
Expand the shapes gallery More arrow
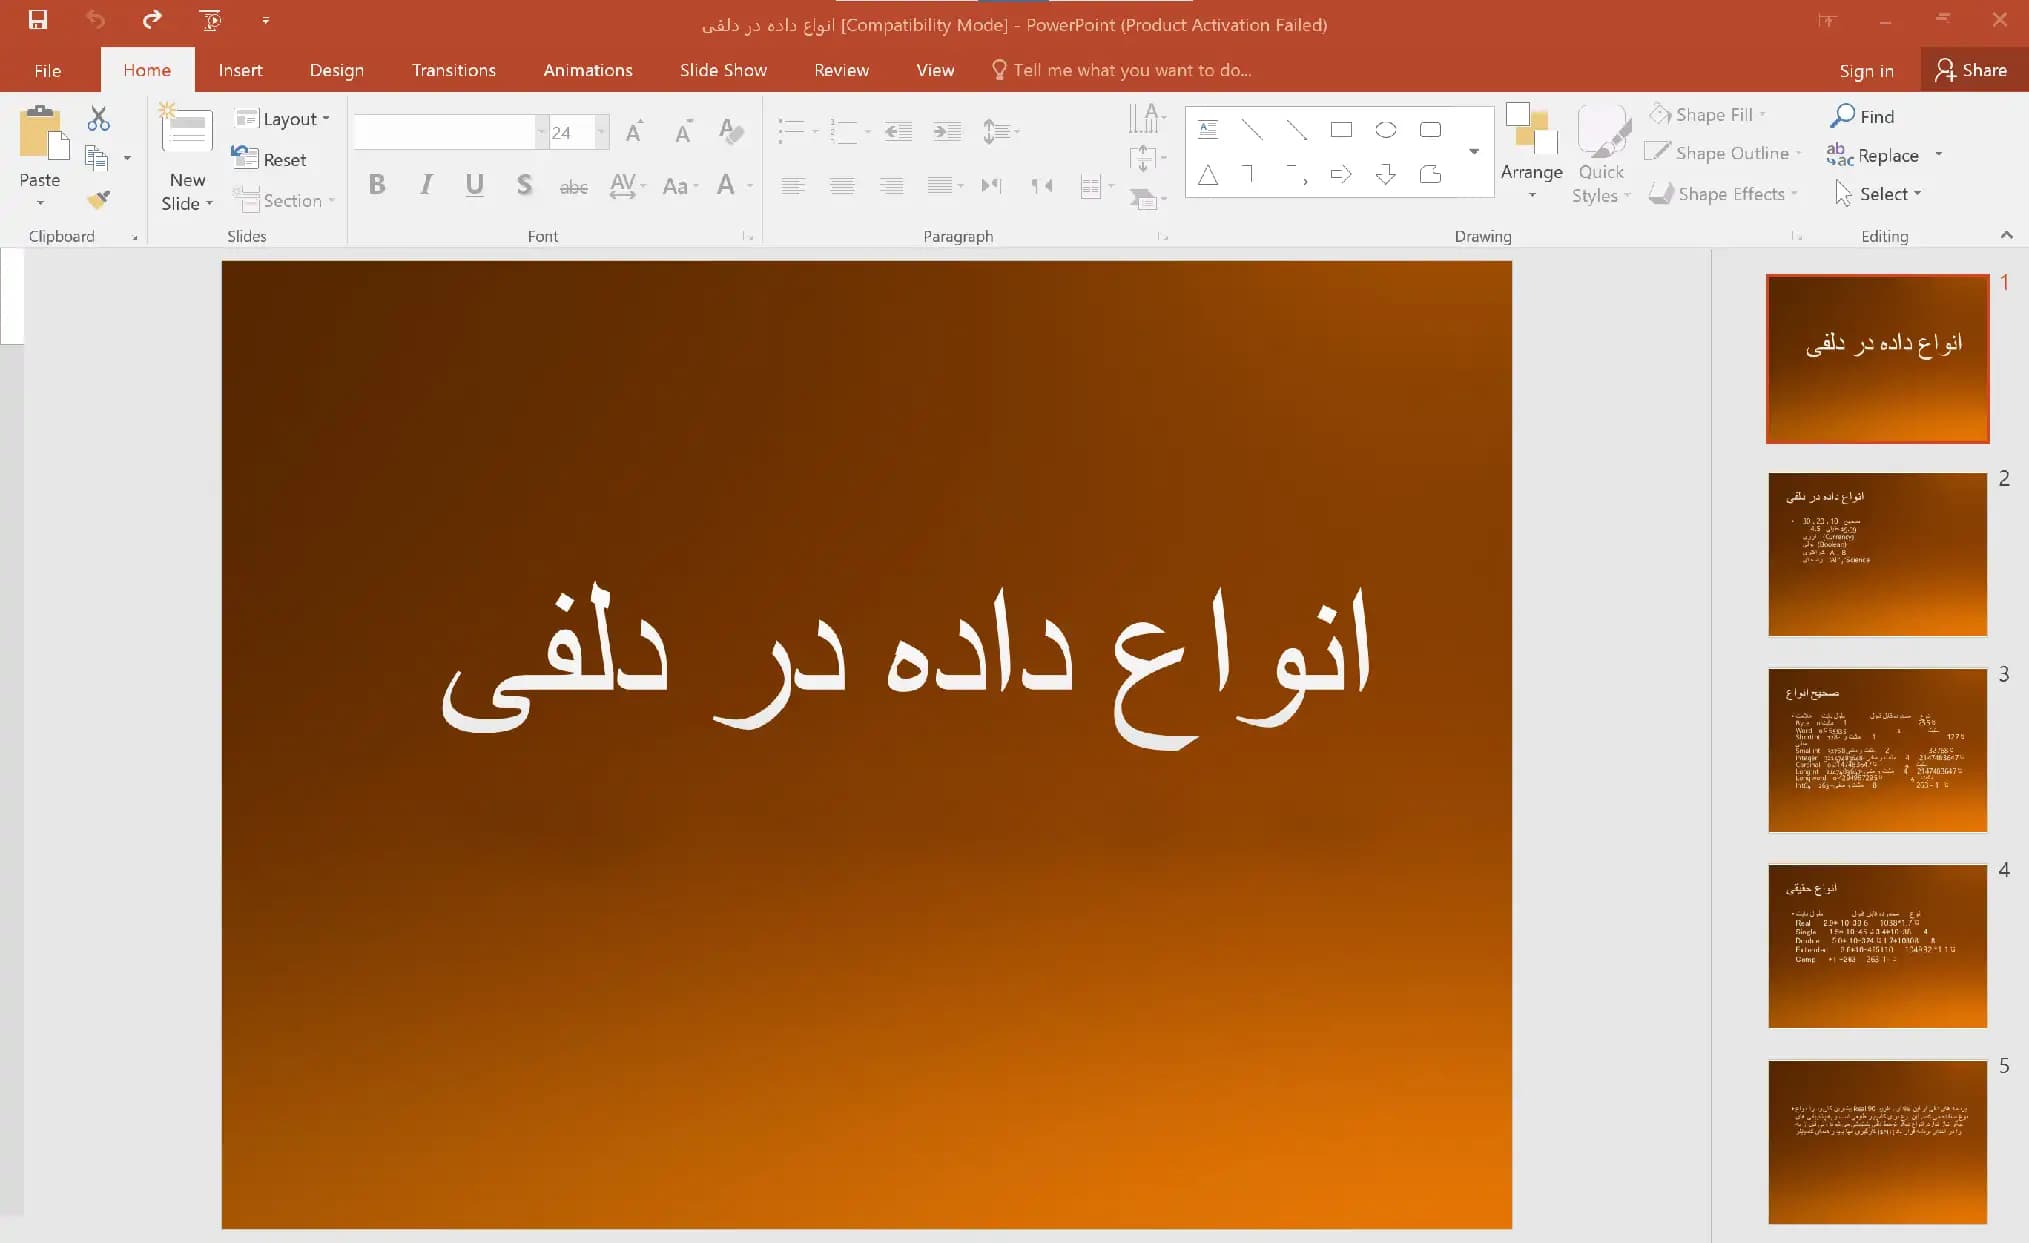1474,152
